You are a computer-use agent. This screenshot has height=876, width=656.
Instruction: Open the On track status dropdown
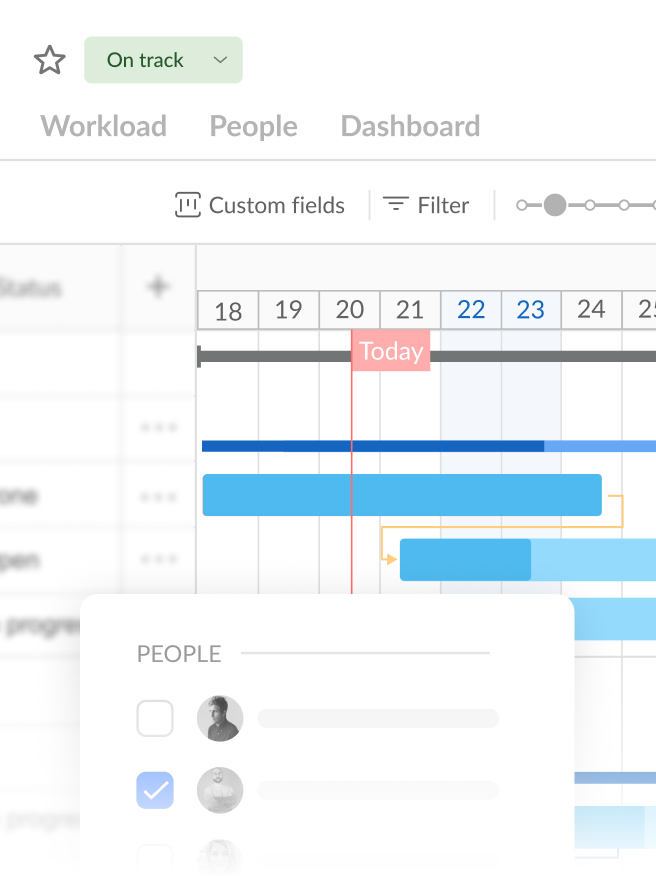pos(146,60)
